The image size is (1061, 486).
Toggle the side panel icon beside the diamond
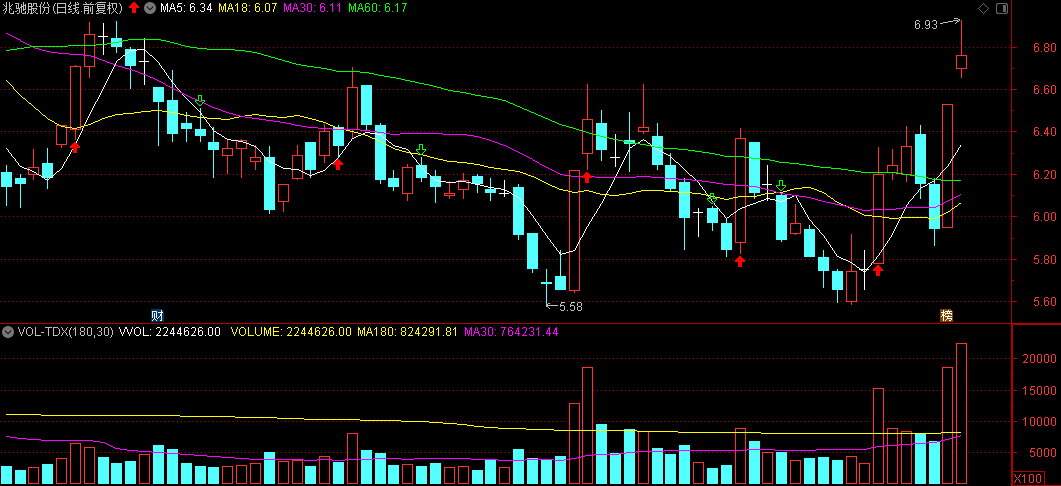coord(1002,8)
